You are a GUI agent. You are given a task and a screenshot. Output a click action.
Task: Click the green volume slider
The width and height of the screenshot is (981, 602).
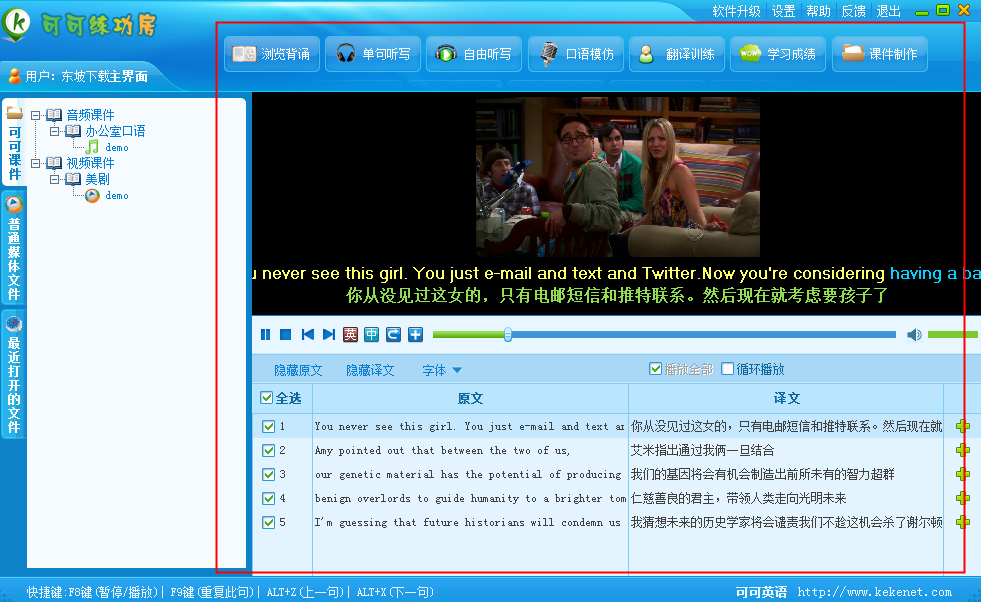point(952,335)
